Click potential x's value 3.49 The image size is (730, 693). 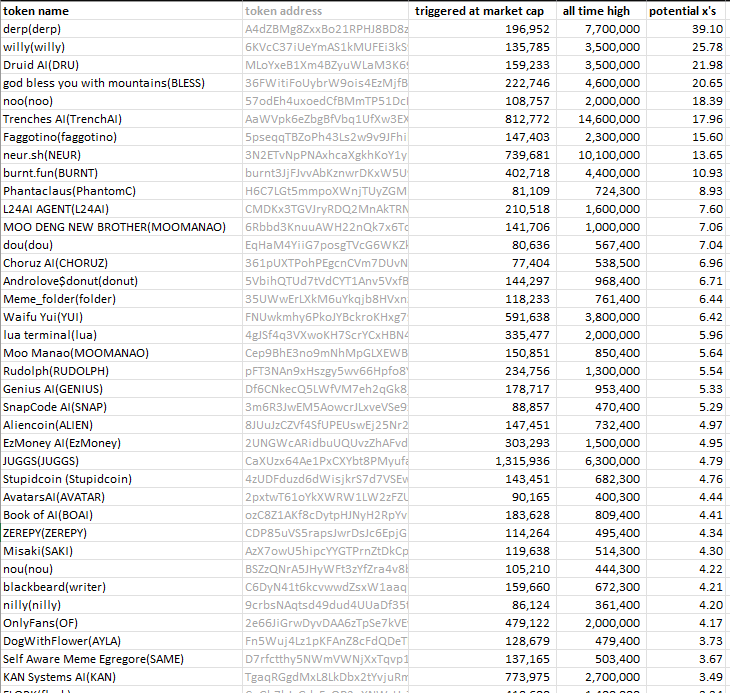pos(686,677)
